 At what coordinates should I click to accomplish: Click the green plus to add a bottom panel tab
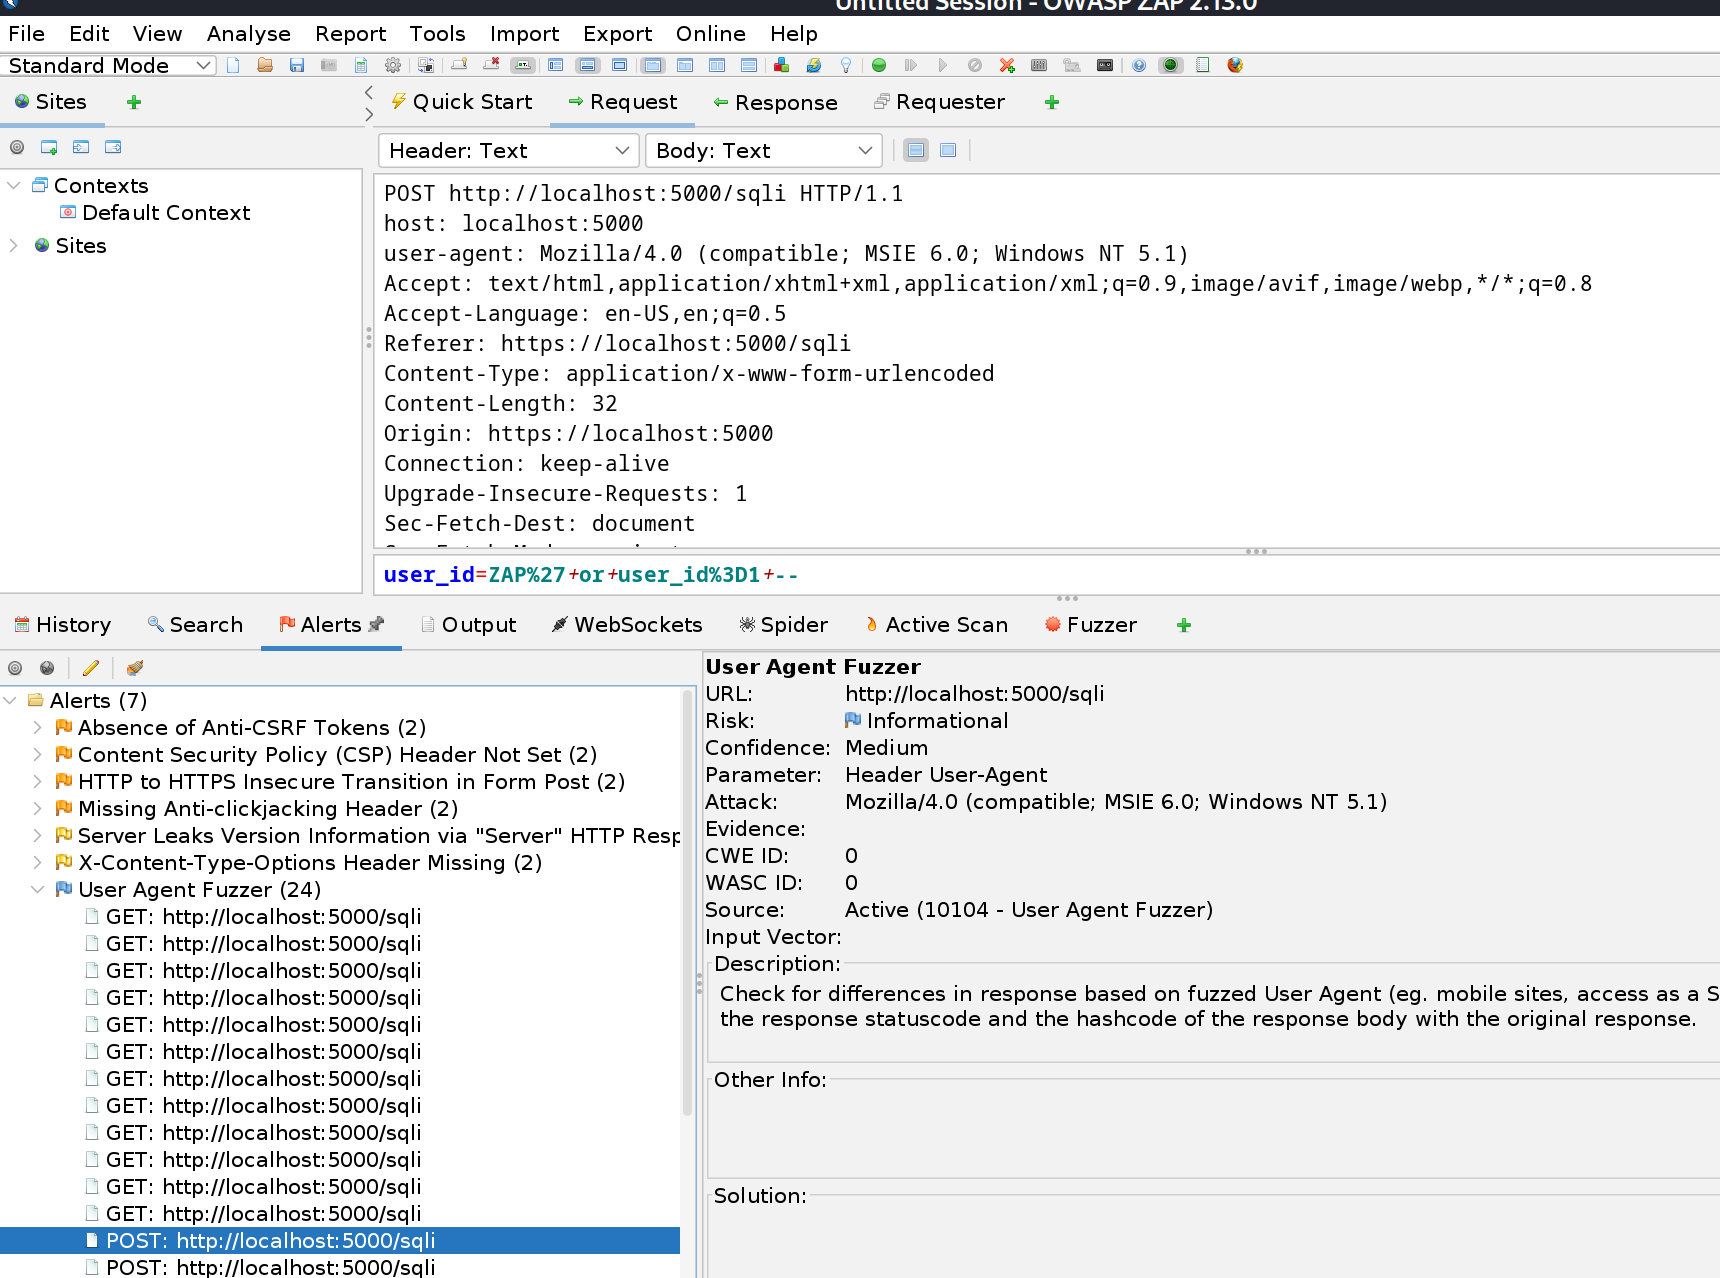point(1183,625)
